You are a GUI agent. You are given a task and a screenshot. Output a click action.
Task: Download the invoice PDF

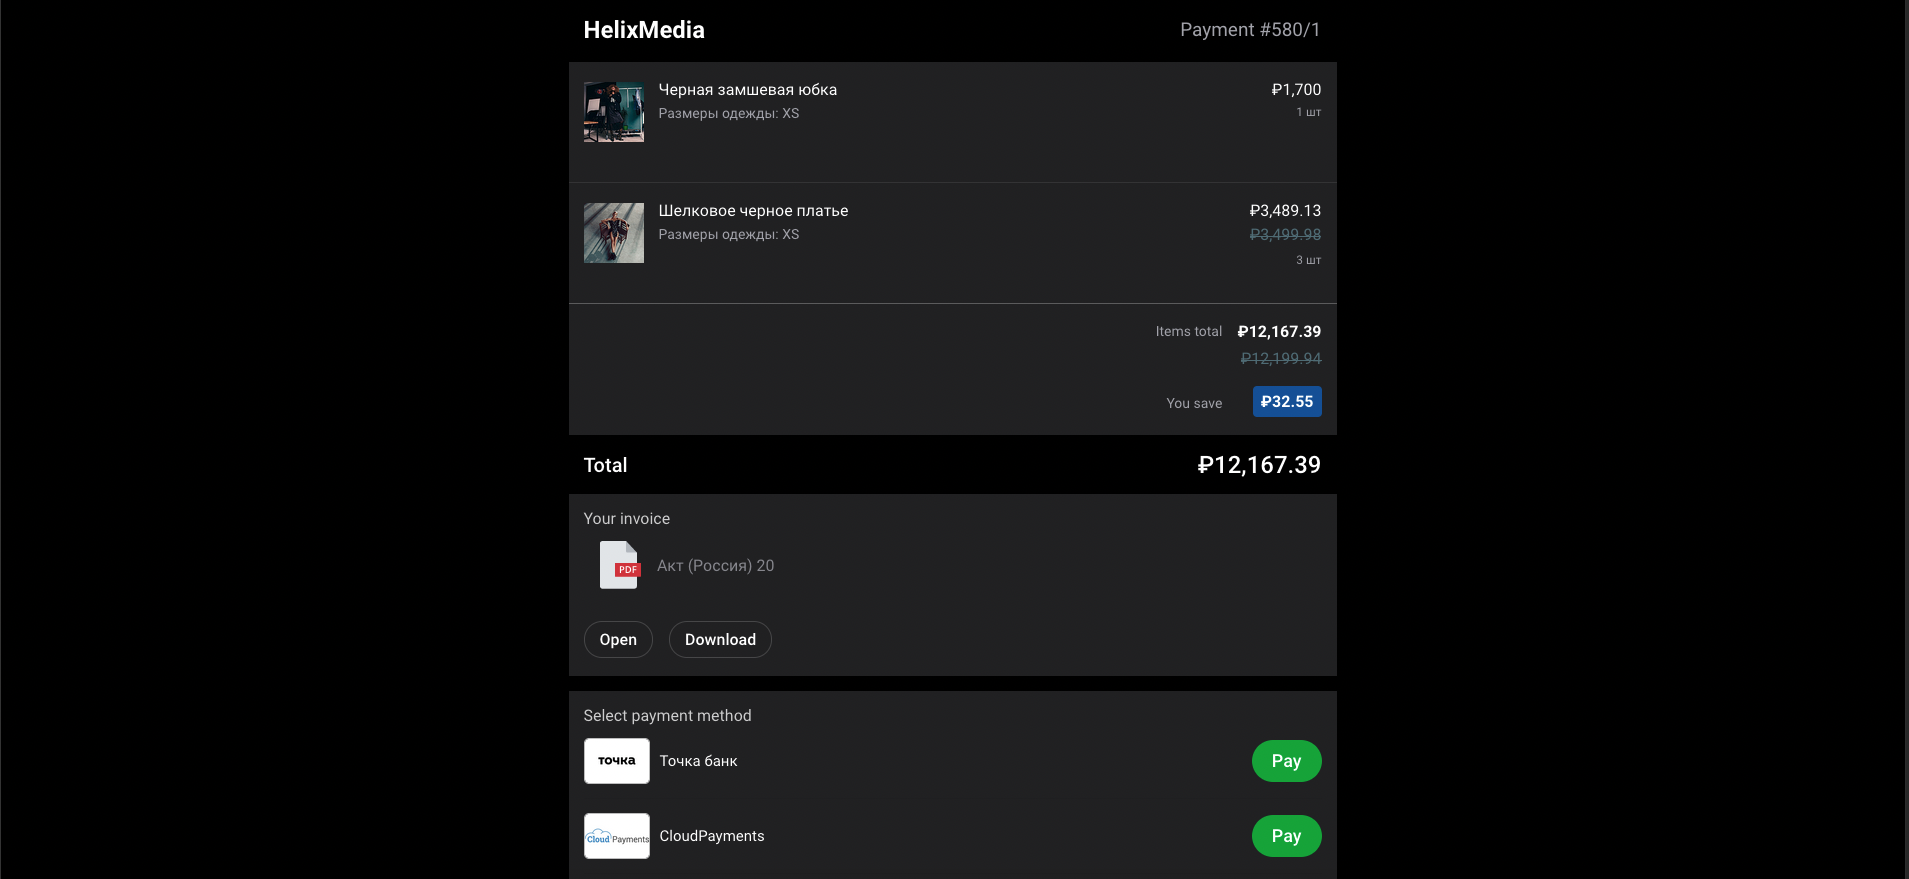(x=720, y=640)
